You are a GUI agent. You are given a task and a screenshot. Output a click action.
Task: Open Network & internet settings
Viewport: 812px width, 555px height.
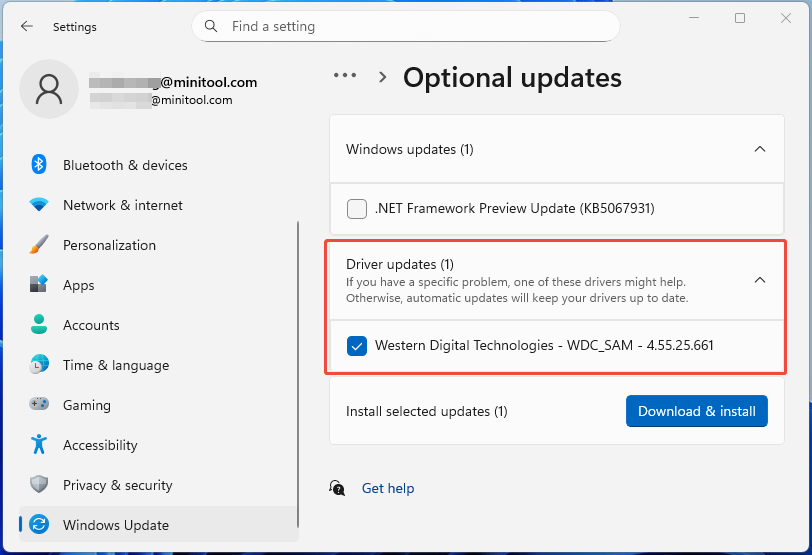(158, 205)
